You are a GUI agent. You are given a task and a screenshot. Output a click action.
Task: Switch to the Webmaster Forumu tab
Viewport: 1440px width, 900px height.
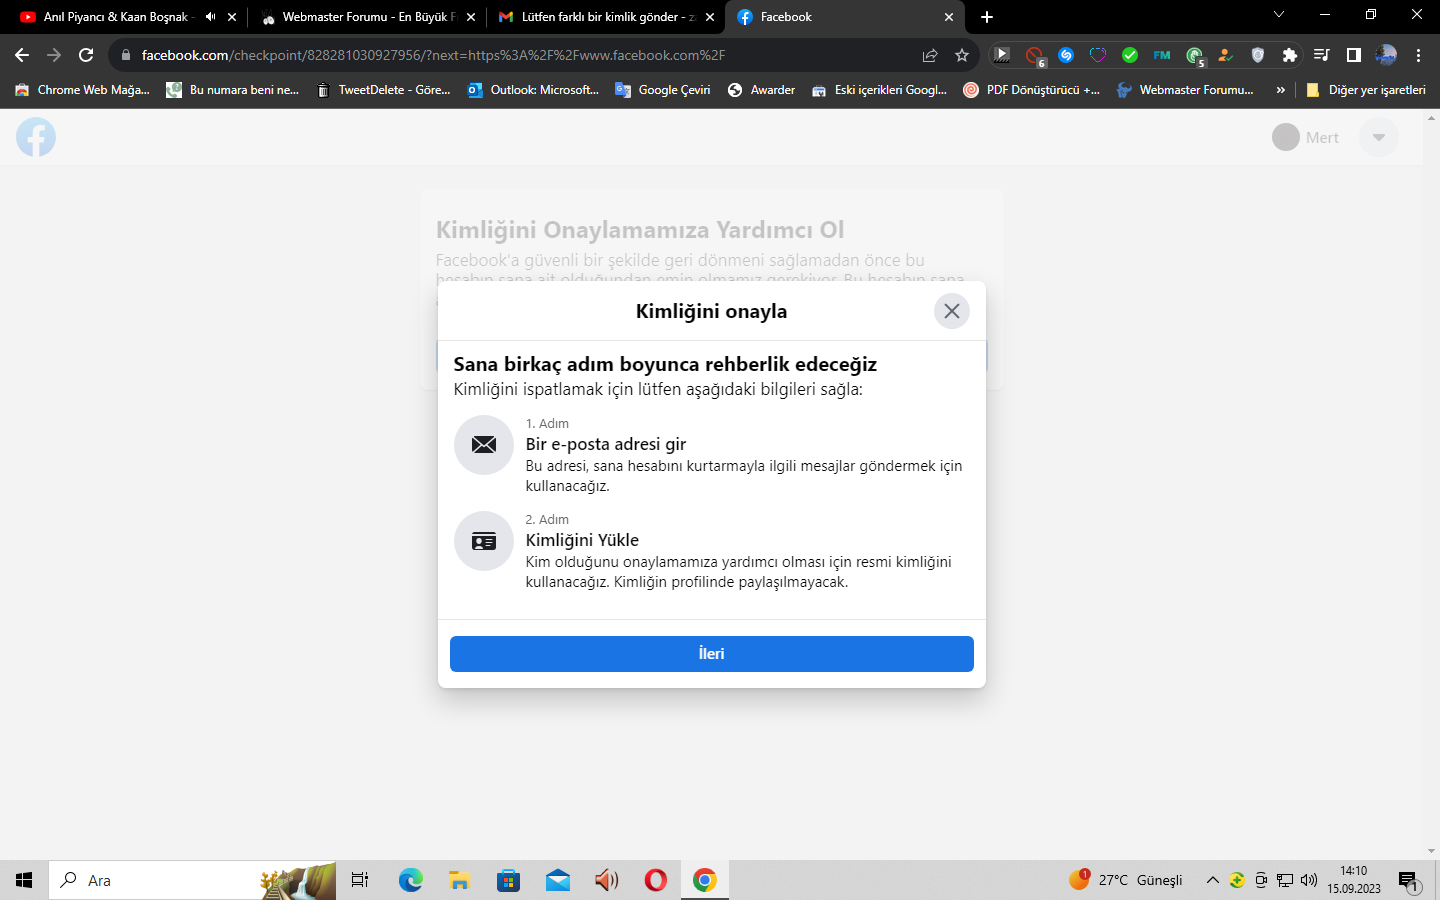366,17
